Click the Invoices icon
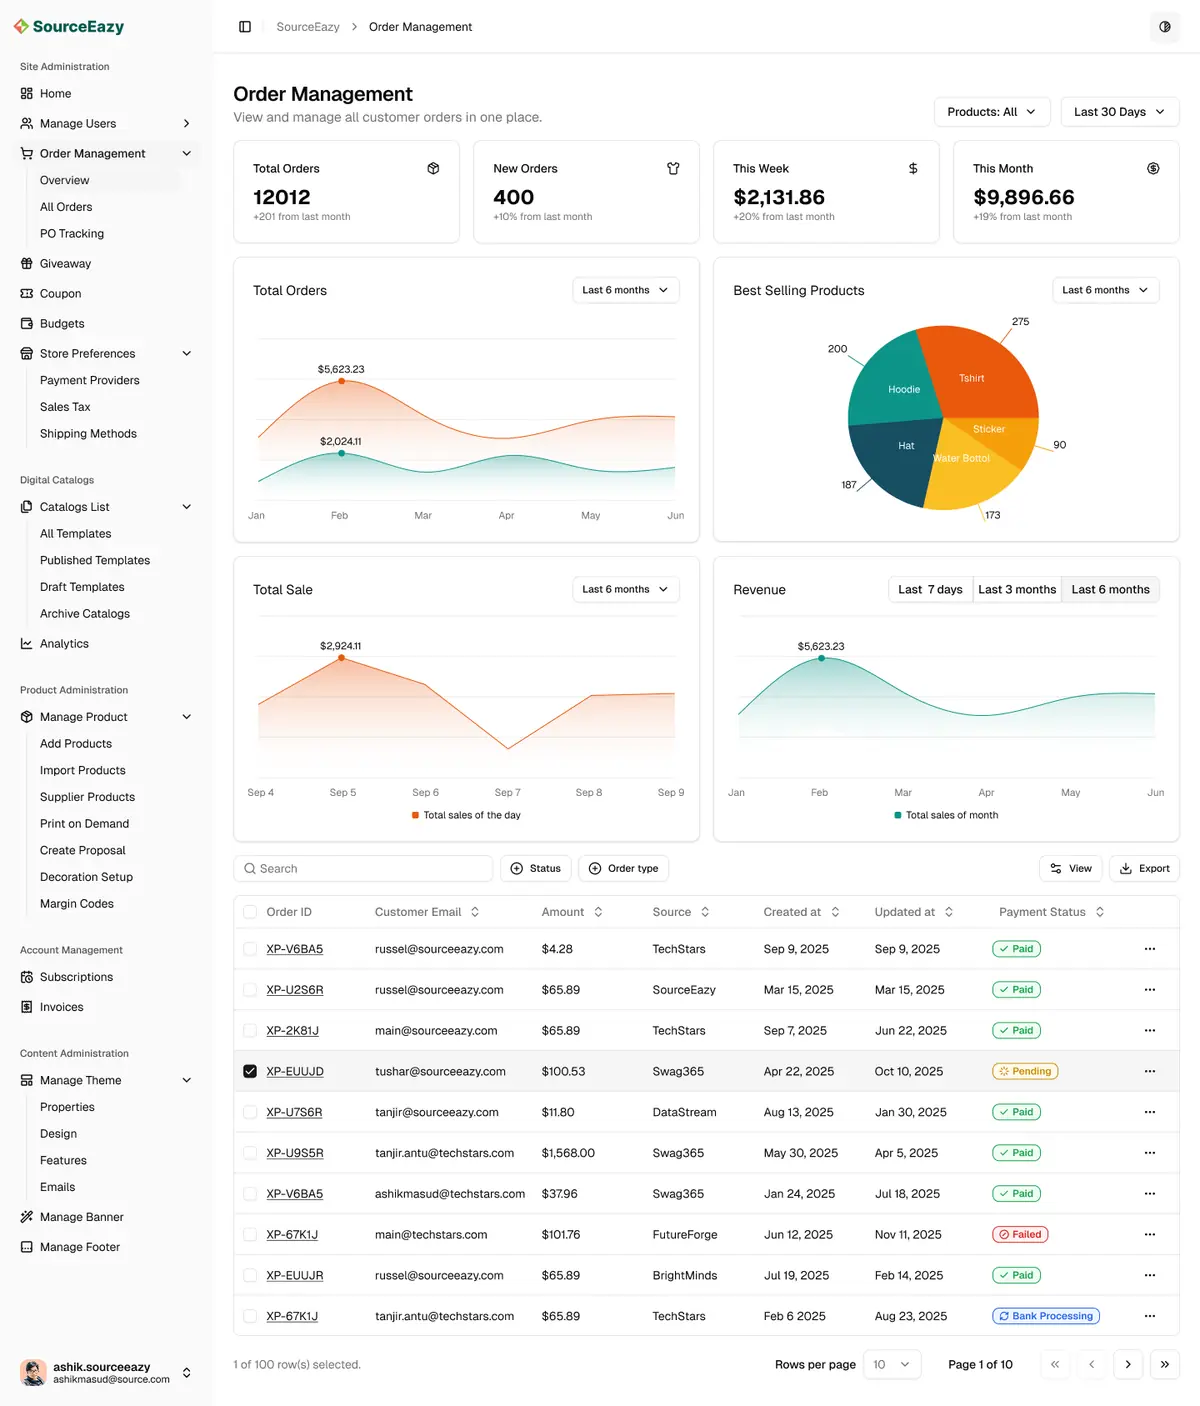Viewport: 1200px width, 1406px height. pos(27,1007)
